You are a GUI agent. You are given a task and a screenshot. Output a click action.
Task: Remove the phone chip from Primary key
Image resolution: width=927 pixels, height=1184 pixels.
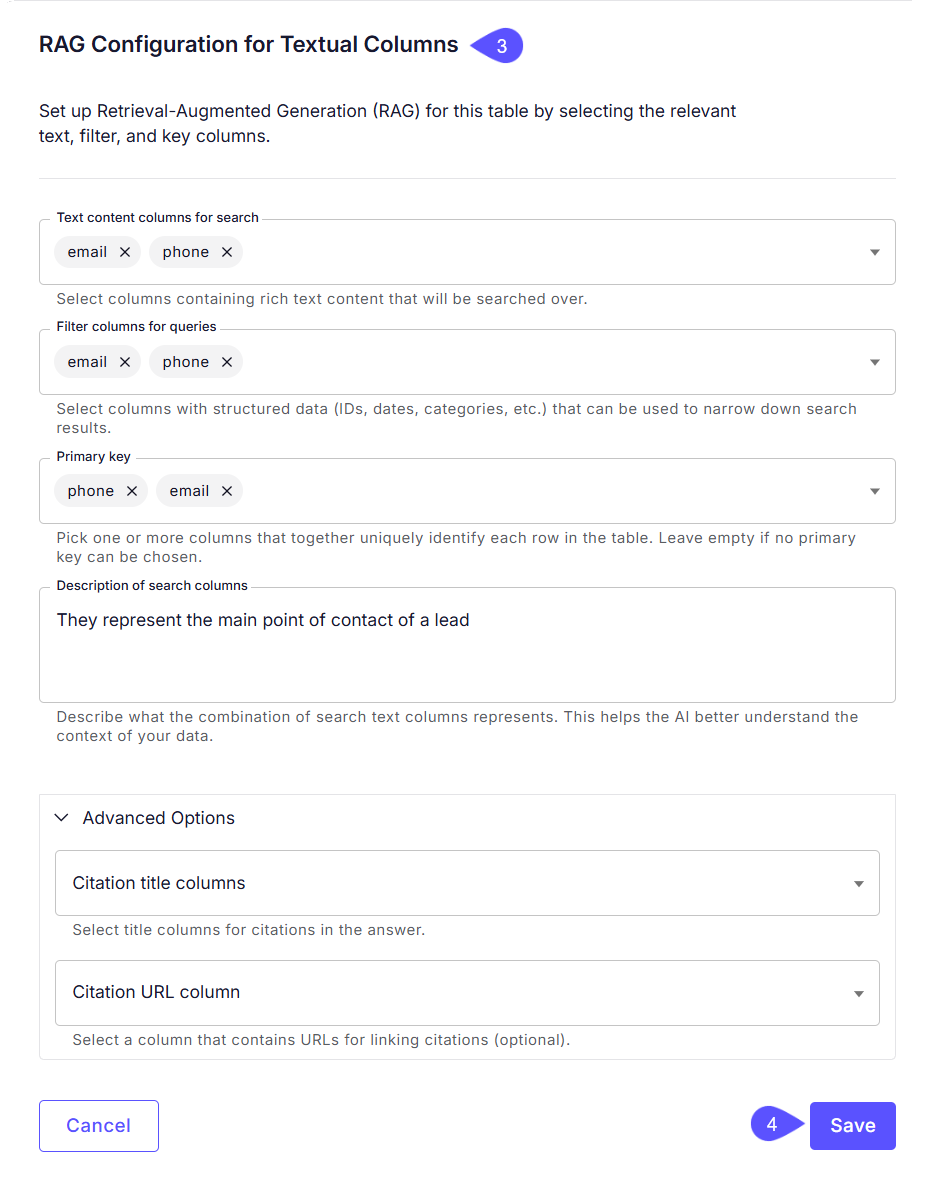pyautogui.click(x=130, y=491)
